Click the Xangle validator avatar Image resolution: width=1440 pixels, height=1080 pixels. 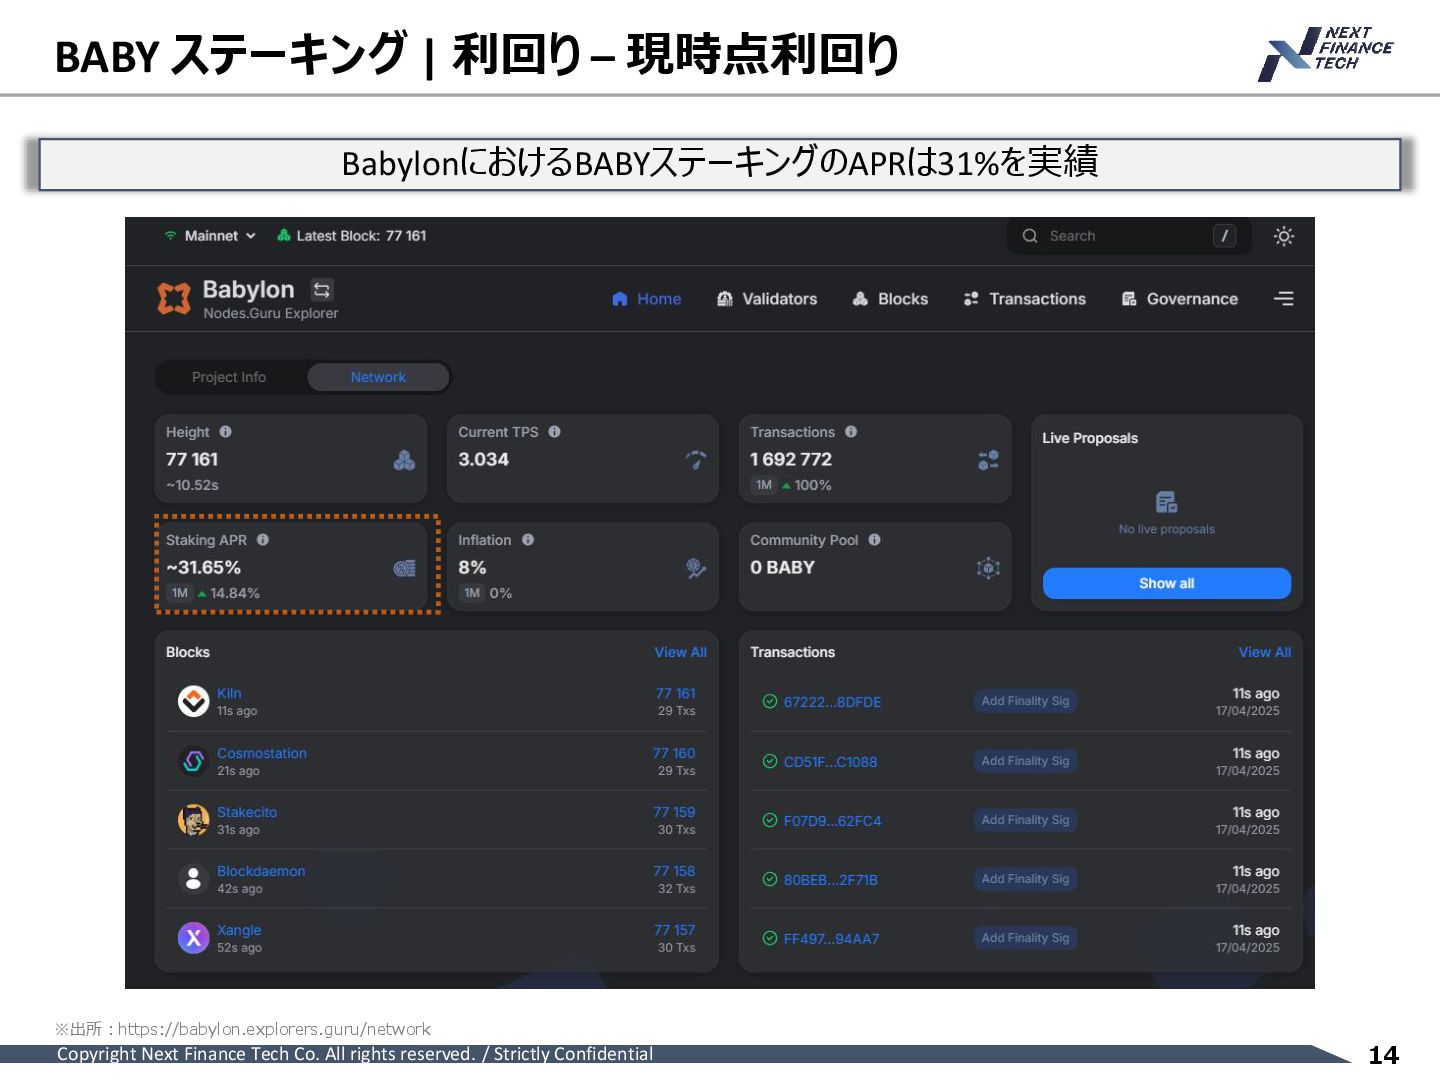click(x=193, y=938)
